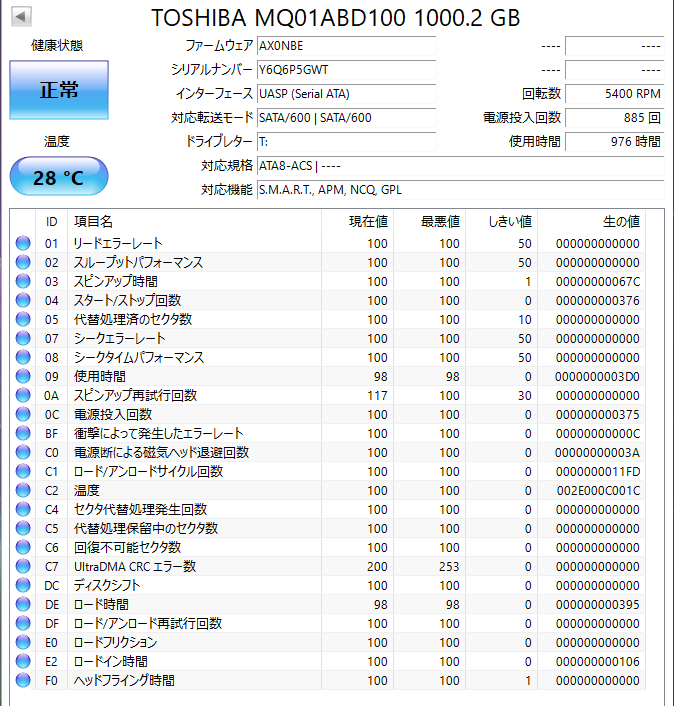
Task: Click status orb for C4 セクタ代替処理発生回数
Action: pos(23,509)
